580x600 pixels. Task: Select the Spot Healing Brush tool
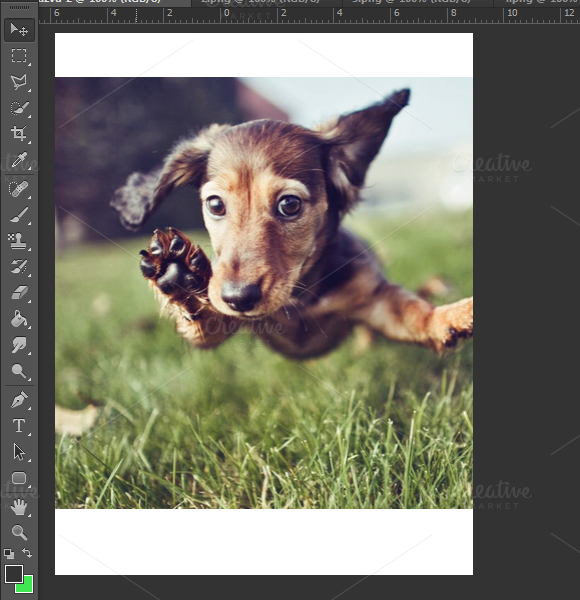pos(19,189)
